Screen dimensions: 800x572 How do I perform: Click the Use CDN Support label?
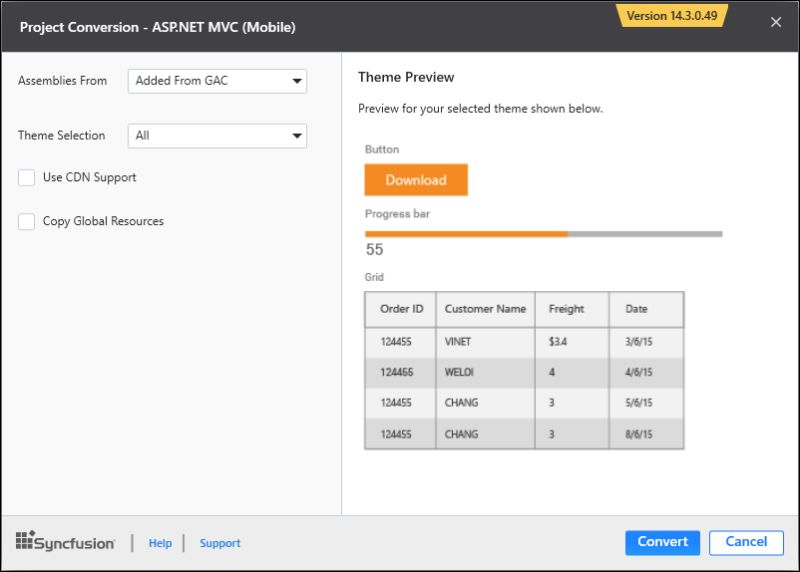coord(89,178)
